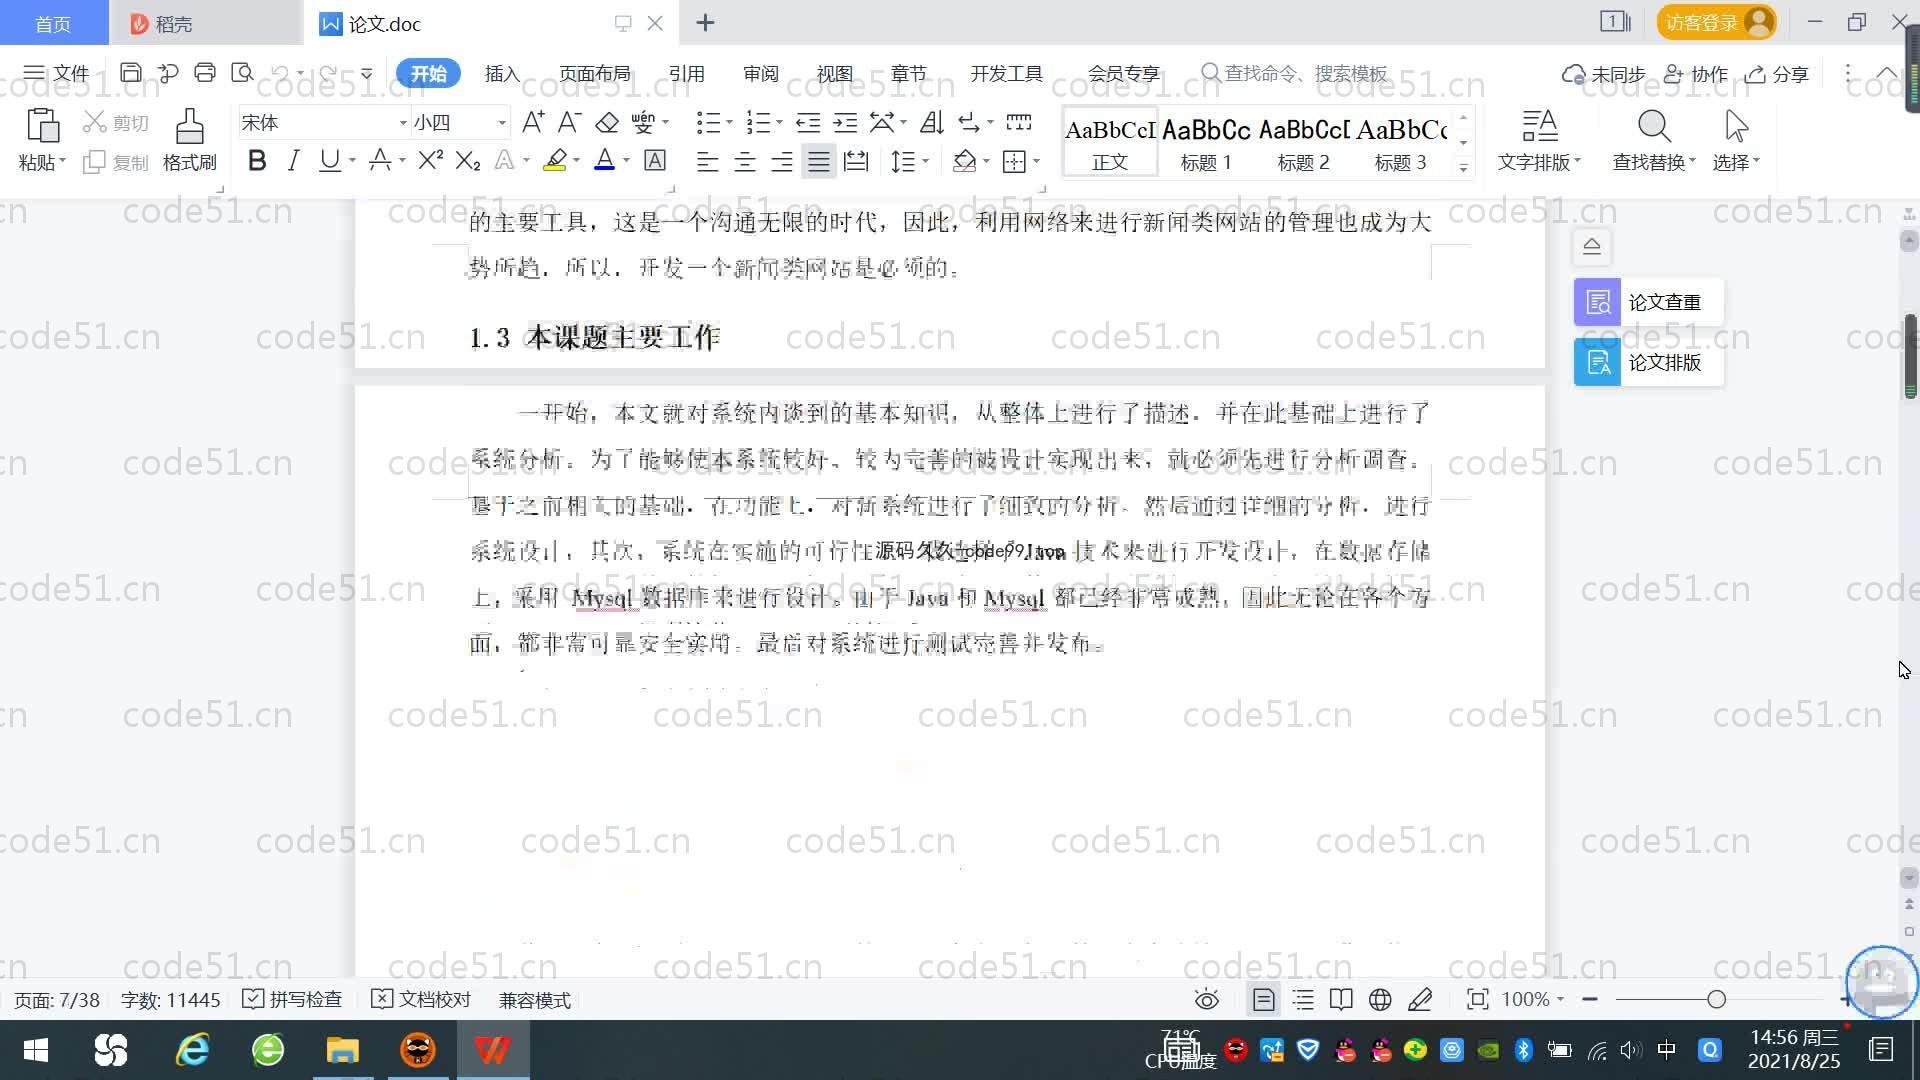Viewport: 1920px width, 1080px height.
Task: Align text left
Action: [x=707, y=161]
